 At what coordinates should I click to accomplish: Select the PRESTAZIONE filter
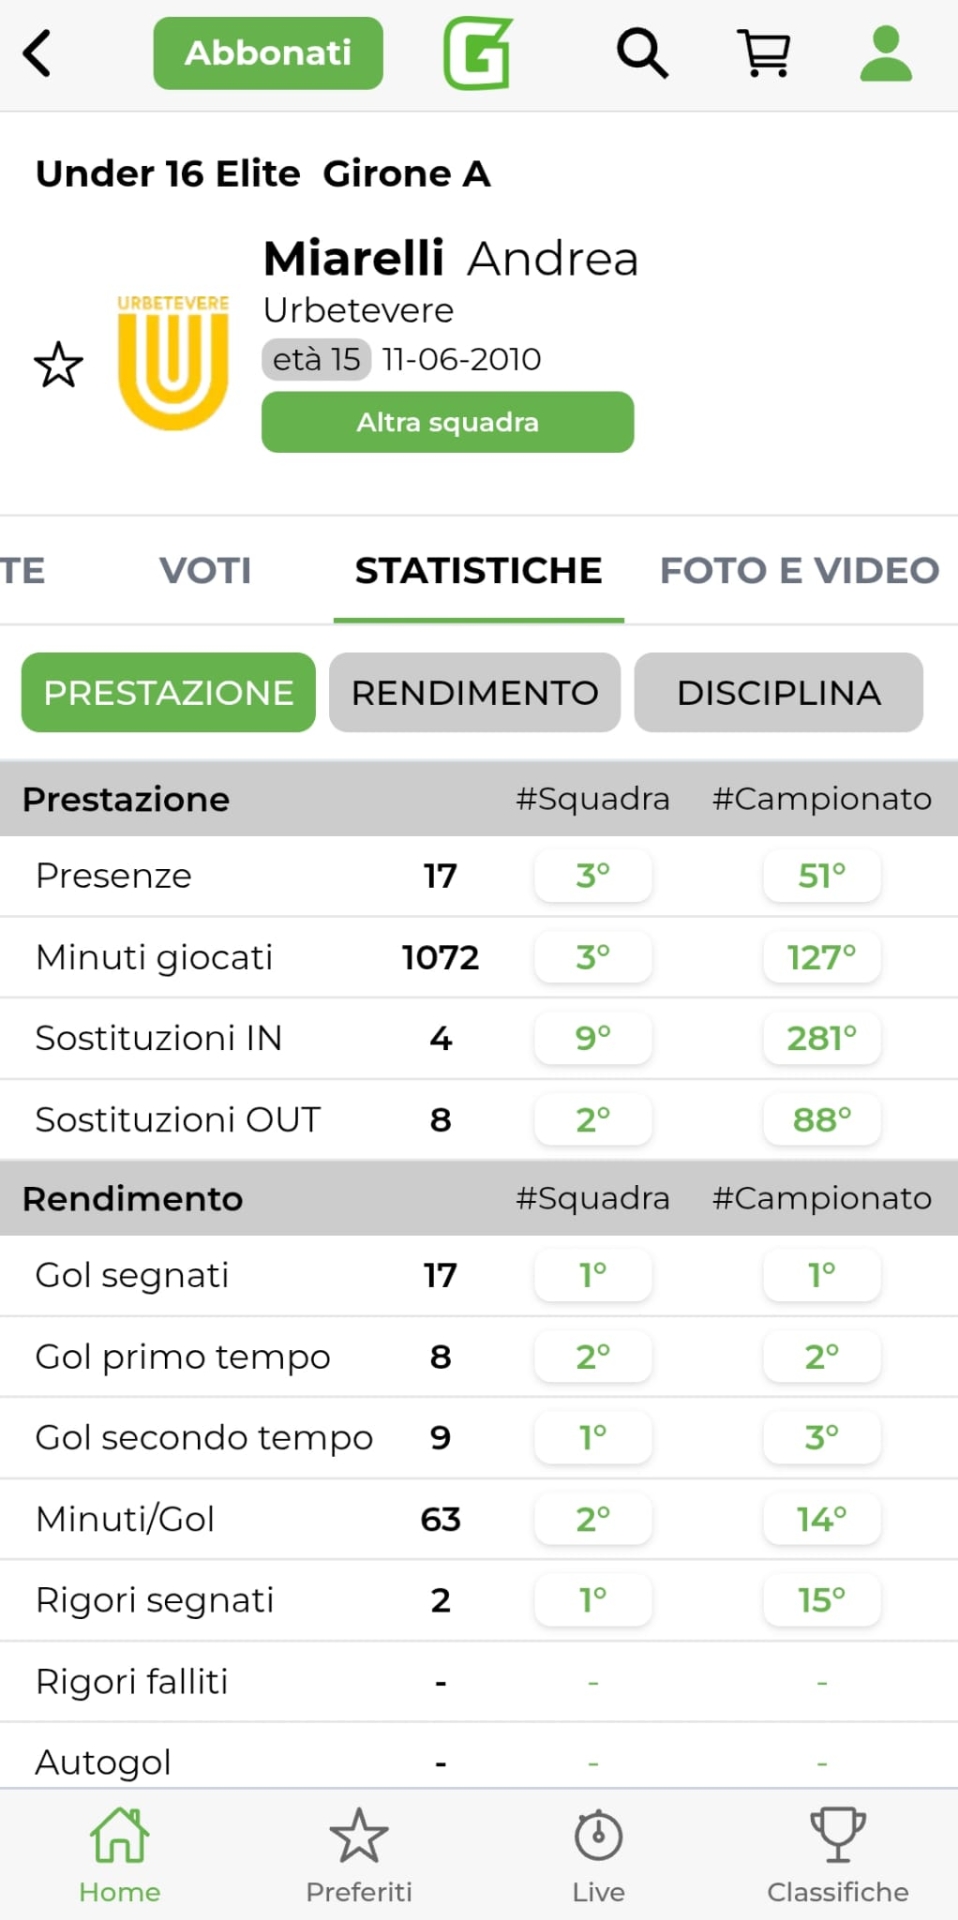[x=168, y=693]
